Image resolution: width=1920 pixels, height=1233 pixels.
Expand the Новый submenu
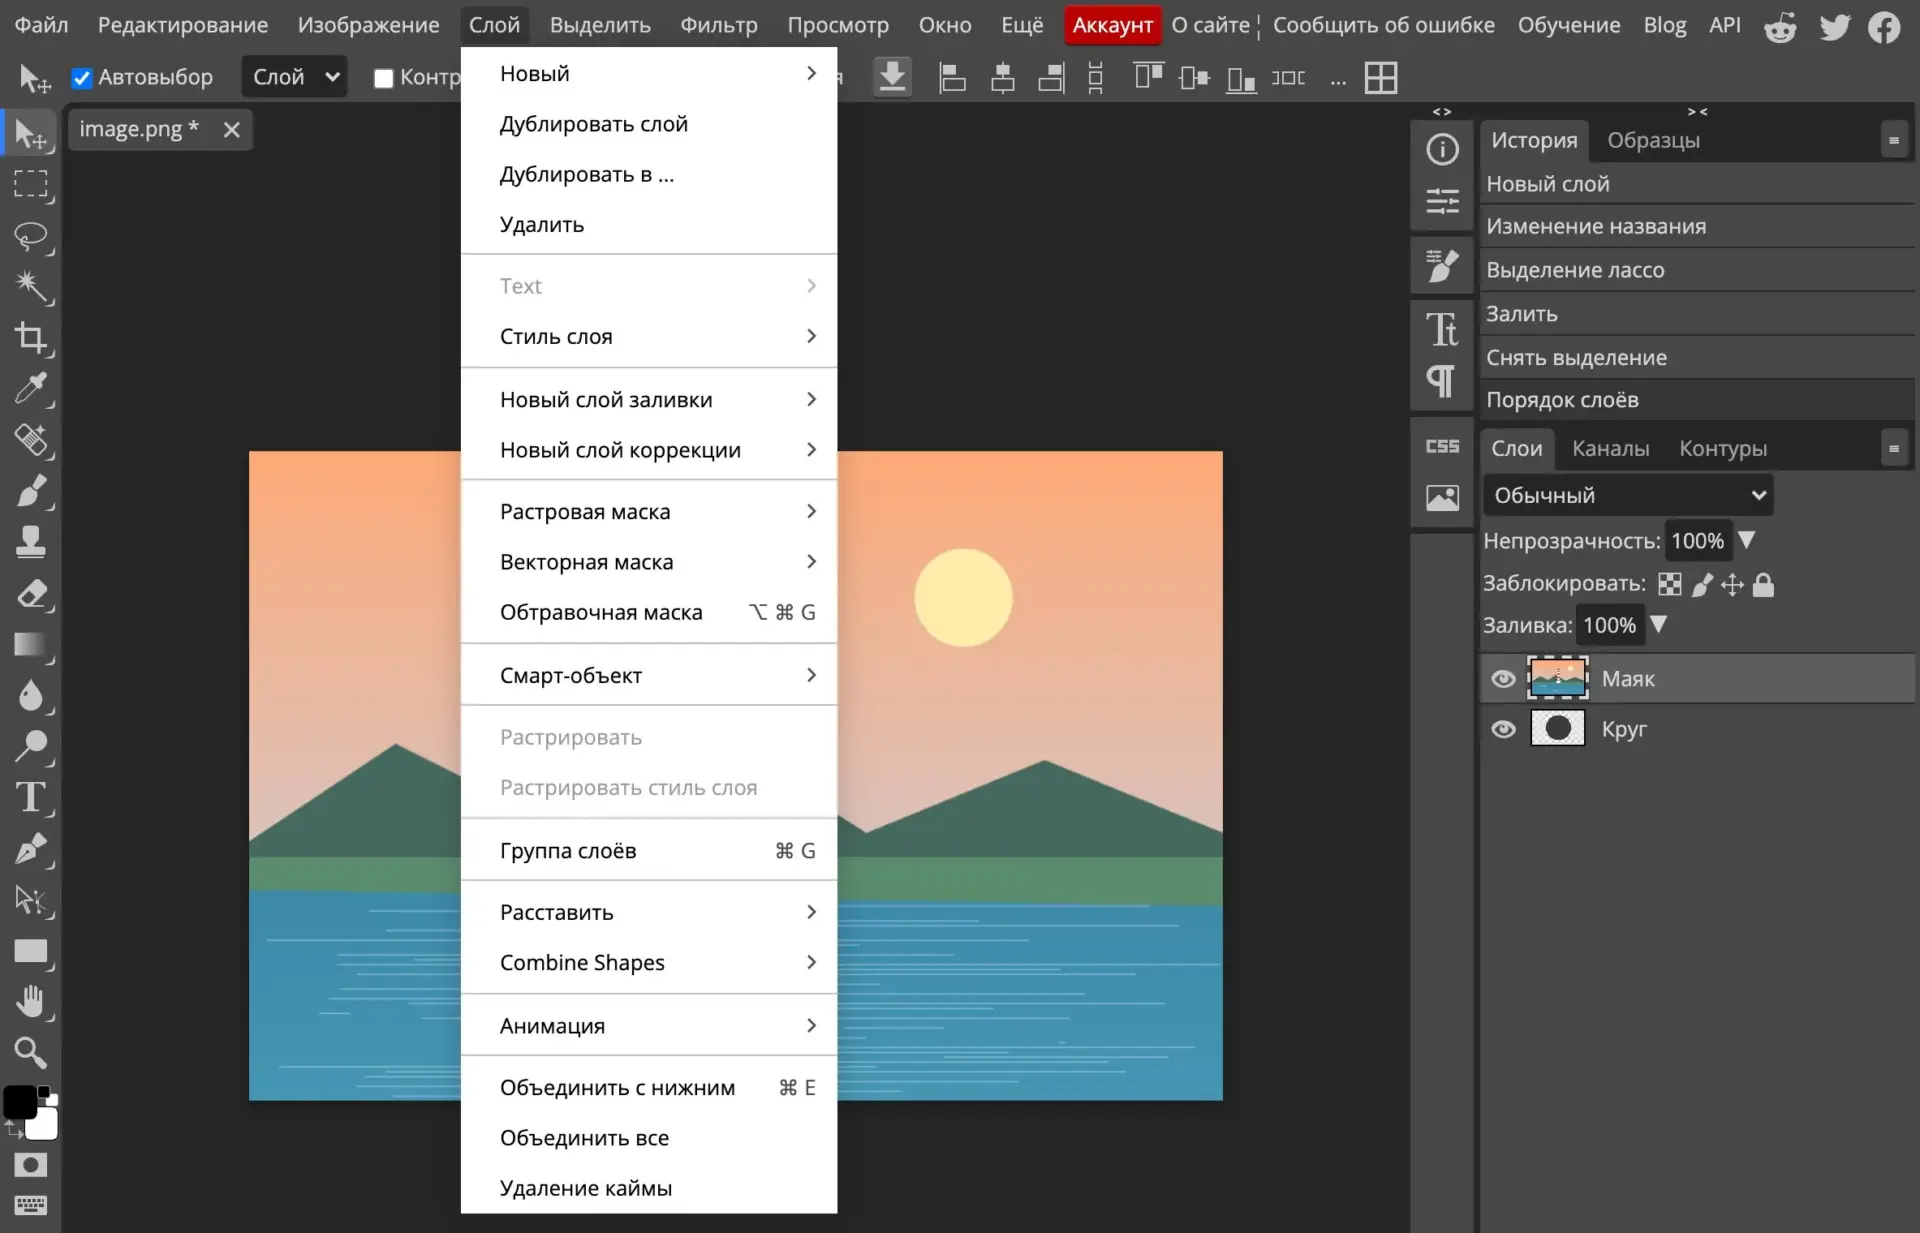coord(649,73)
